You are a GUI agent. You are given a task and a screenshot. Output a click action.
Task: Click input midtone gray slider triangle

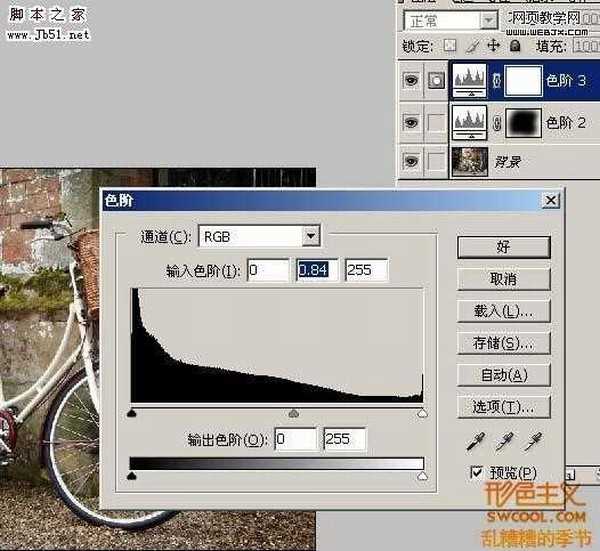pyautogui.click(x=293, y=412)
